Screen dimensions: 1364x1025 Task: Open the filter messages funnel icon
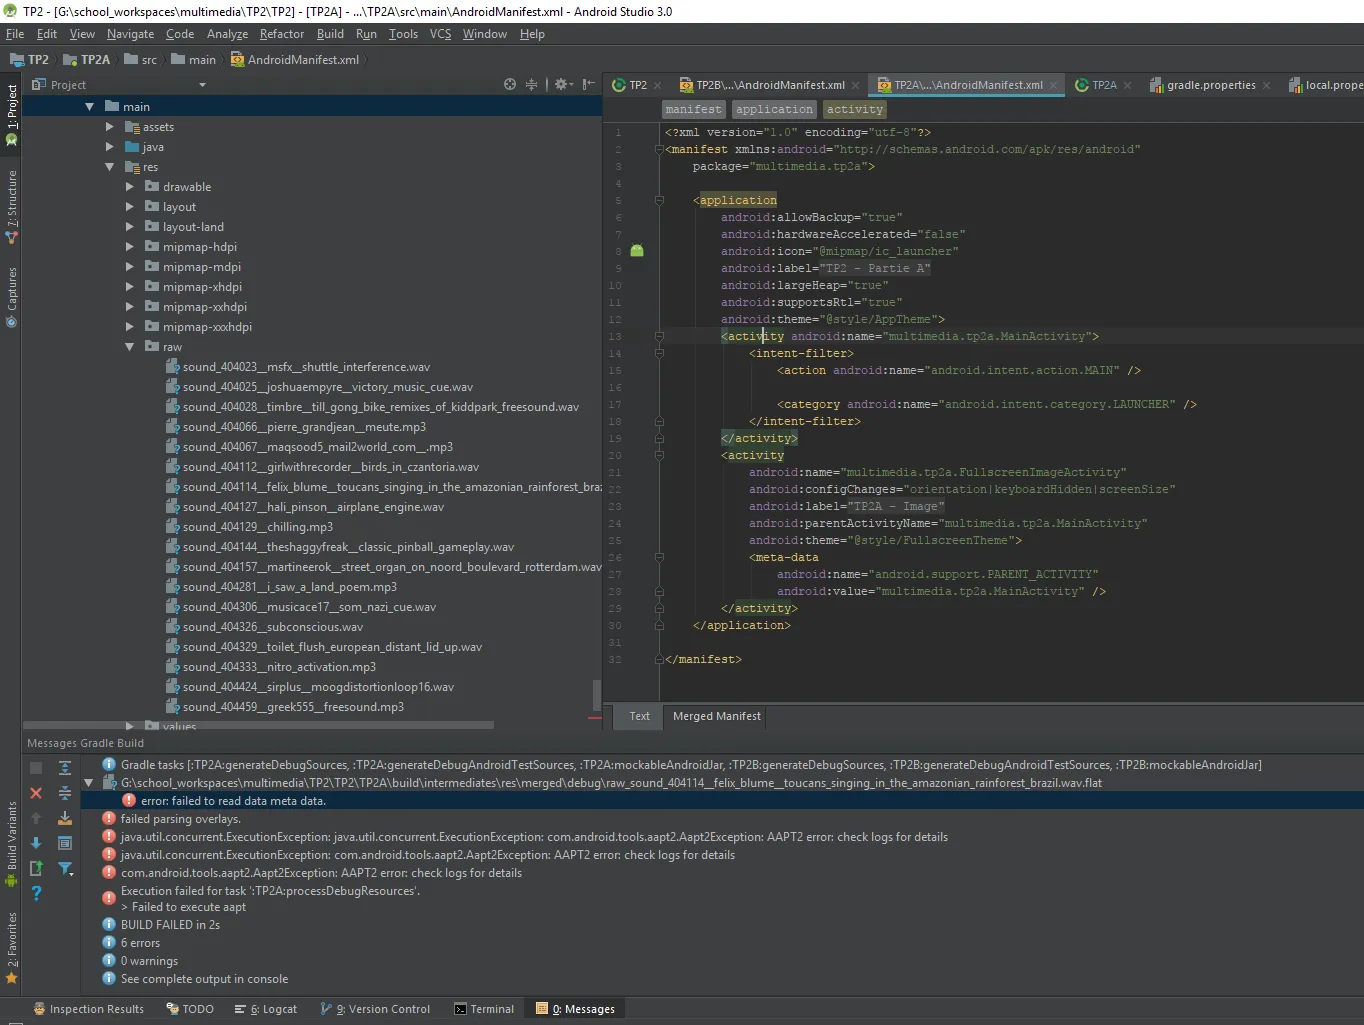pyautogui.click(x=65, y=868)
